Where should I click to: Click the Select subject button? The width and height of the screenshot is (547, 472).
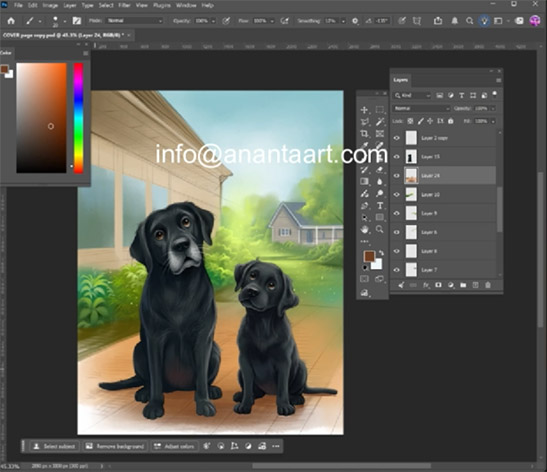54,446
